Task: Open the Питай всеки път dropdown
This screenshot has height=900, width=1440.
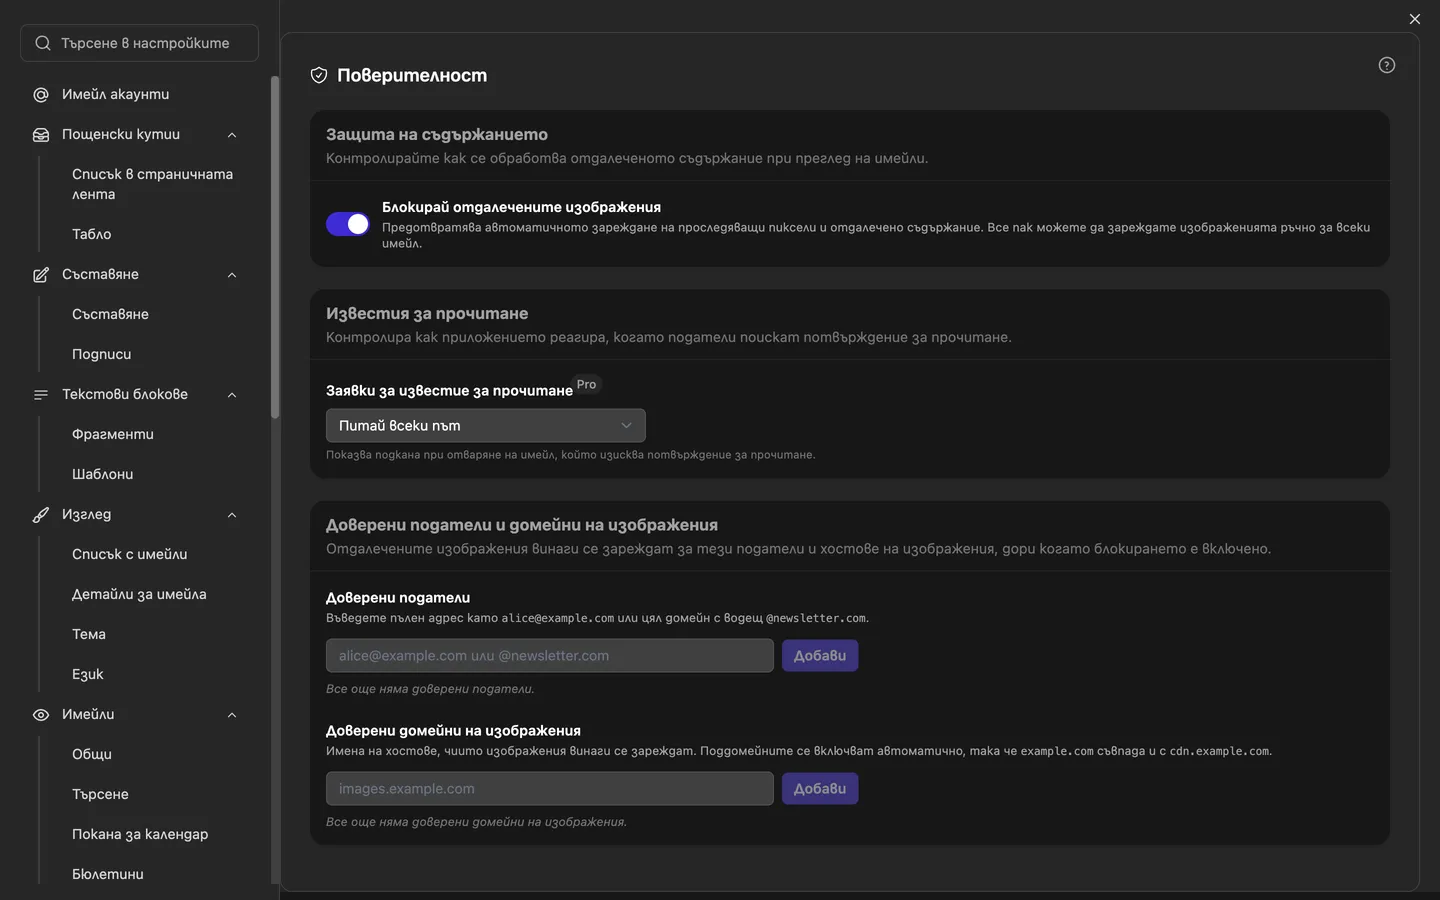Action: pos(486,426)
